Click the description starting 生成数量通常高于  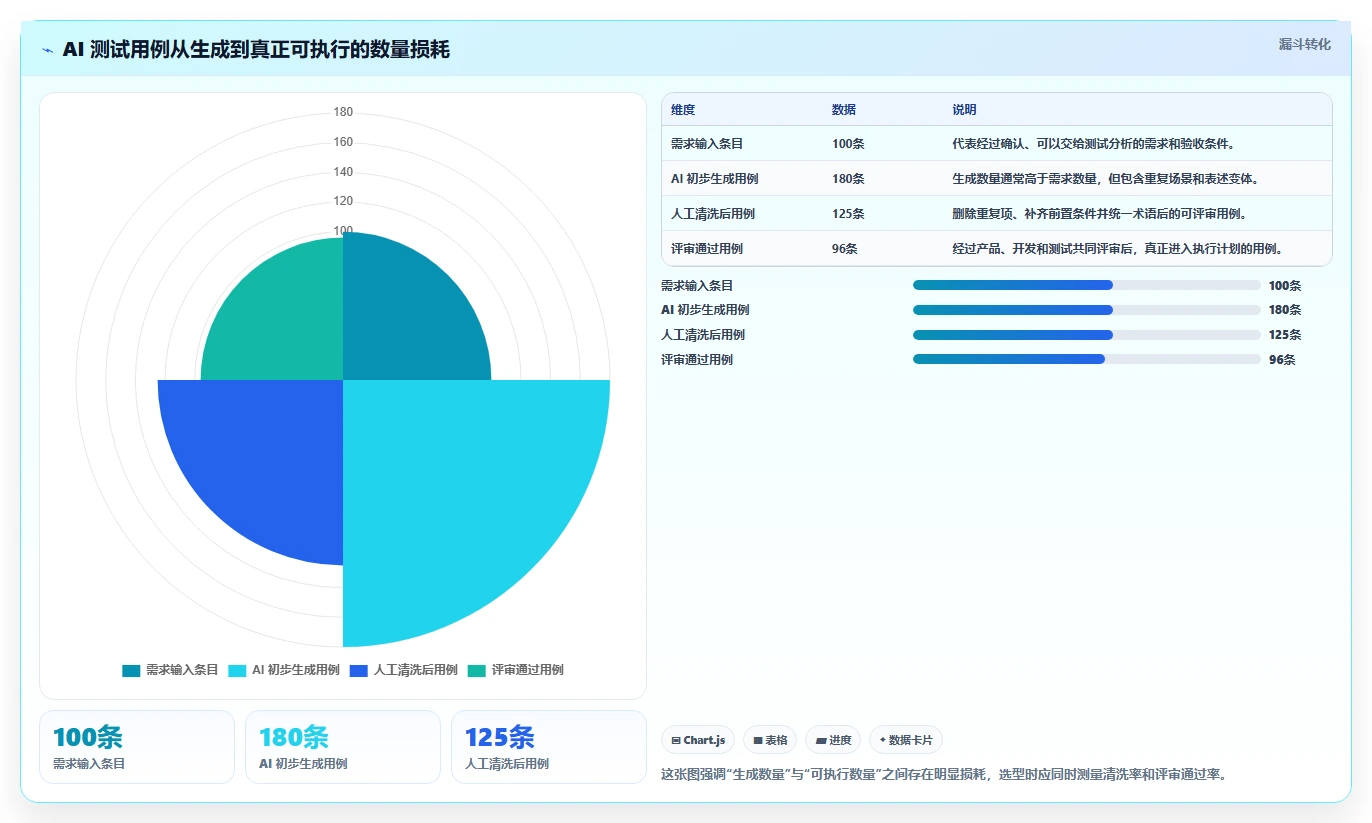1105,179
